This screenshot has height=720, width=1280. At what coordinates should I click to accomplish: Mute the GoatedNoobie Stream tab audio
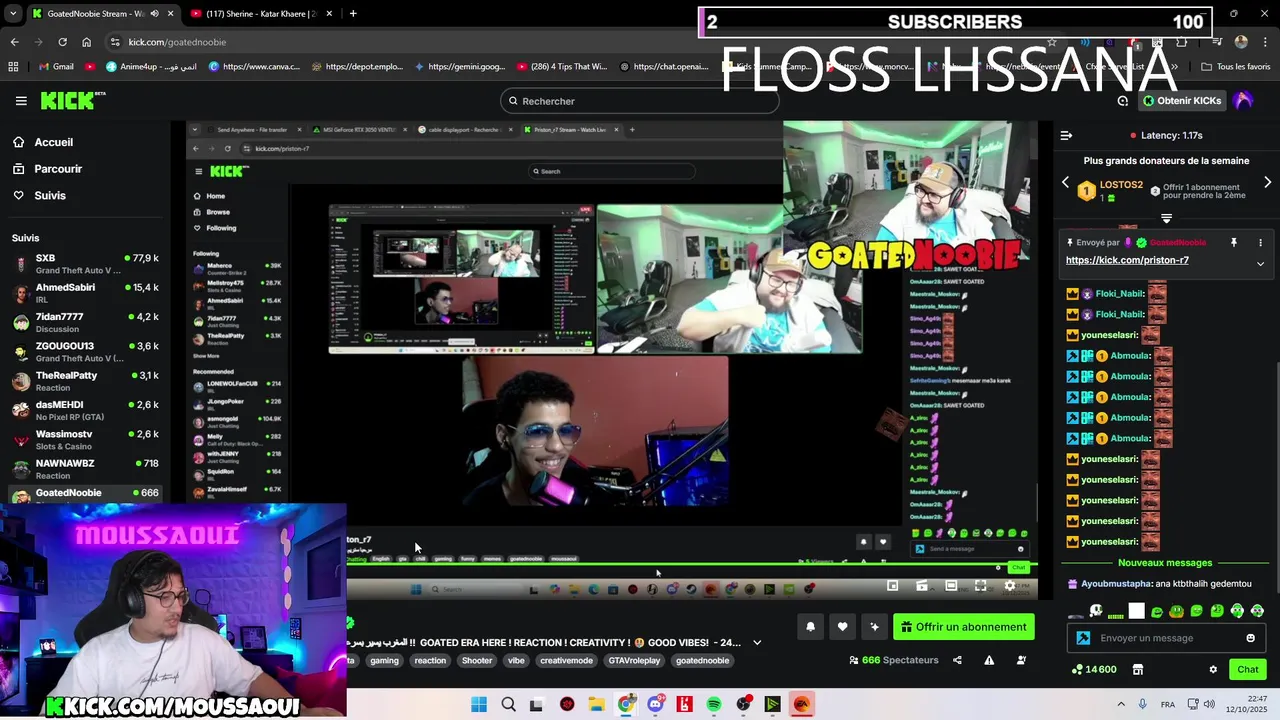(x=154, y=14)
